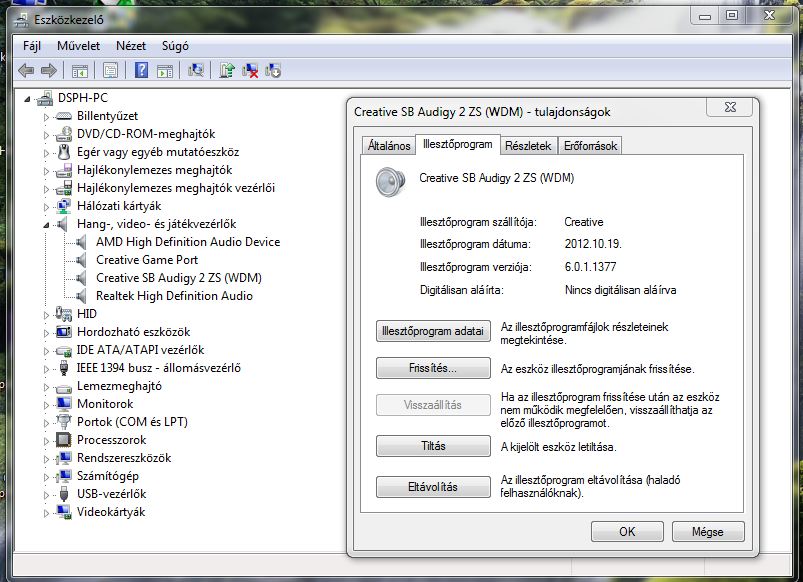
Task: Select the DSPH-PC computer icon
Action: point(45,98)
